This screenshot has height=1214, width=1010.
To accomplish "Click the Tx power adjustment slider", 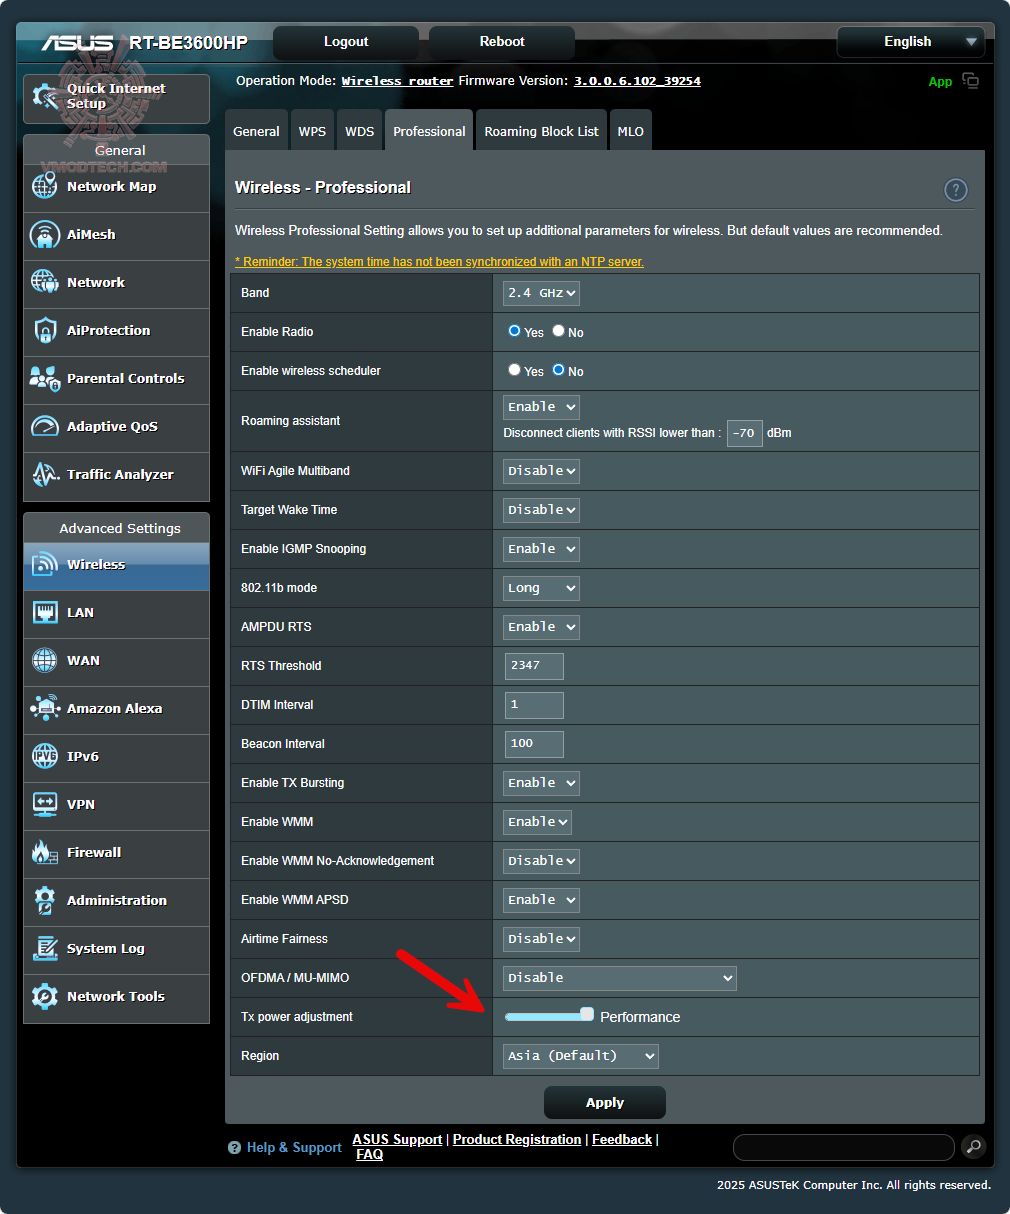I will point(549,1016).
